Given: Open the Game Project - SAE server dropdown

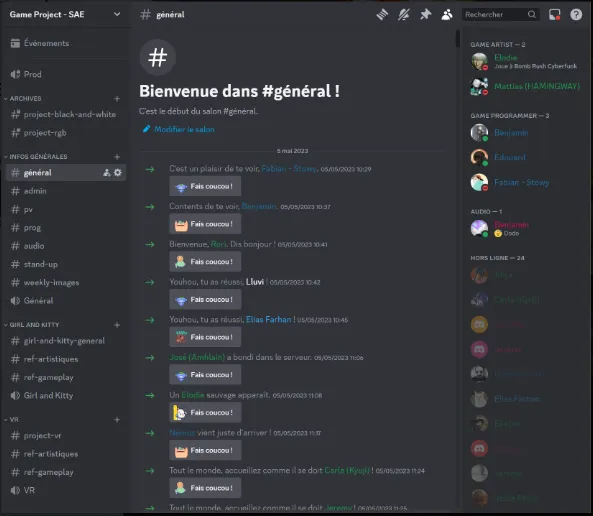Looking at the screenshot, I should click(65, 14).
